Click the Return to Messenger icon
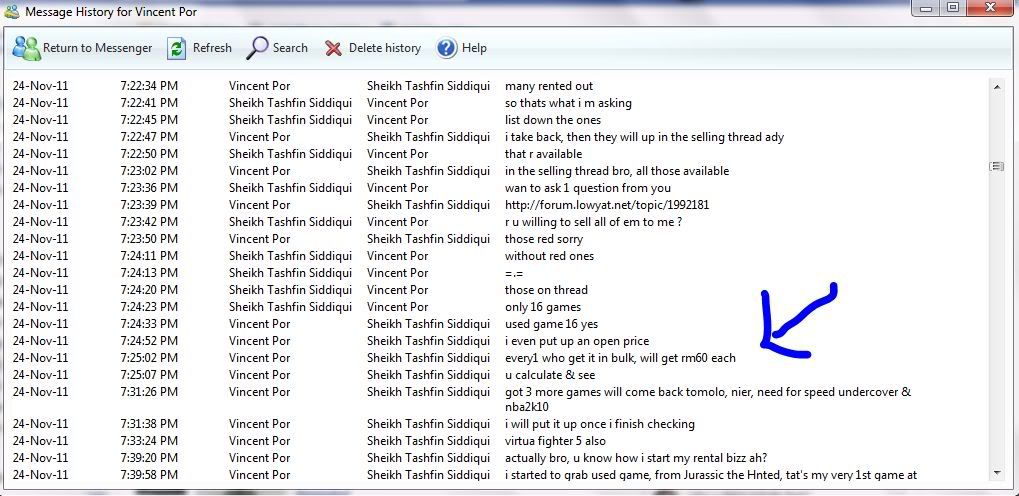The height and width of the screenshot is (496, 1019). click(x=27, y=48)
